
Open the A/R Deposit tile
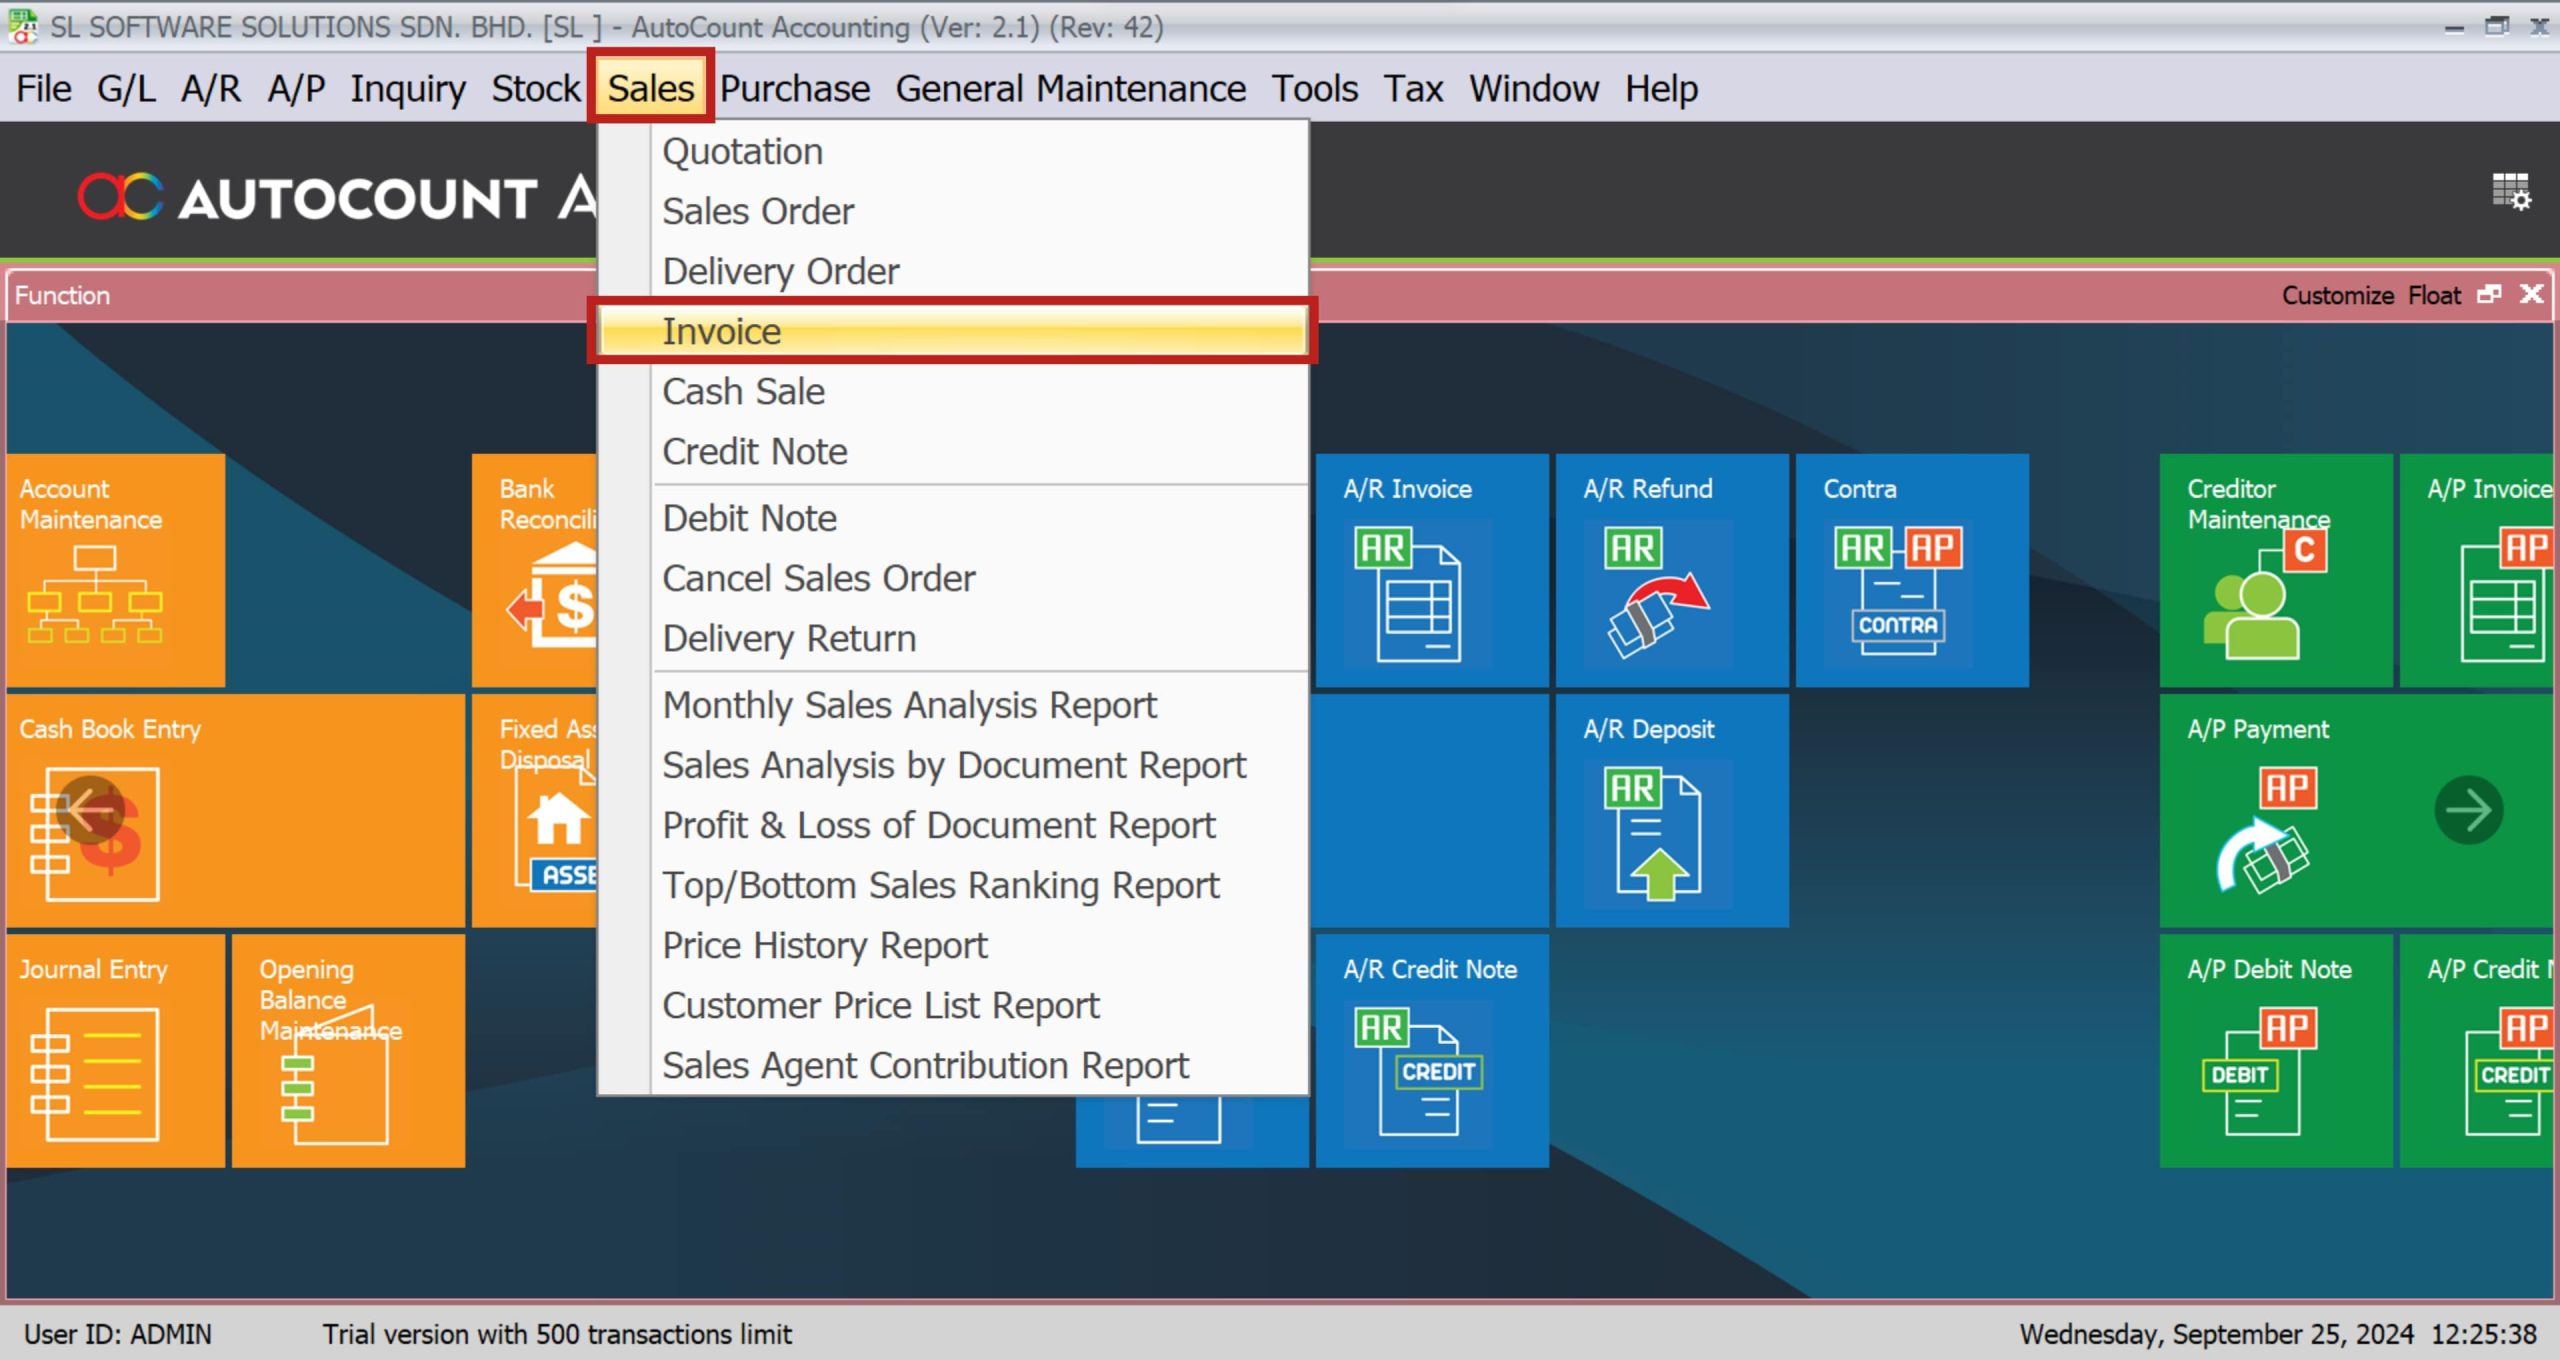coord(1670,810)
